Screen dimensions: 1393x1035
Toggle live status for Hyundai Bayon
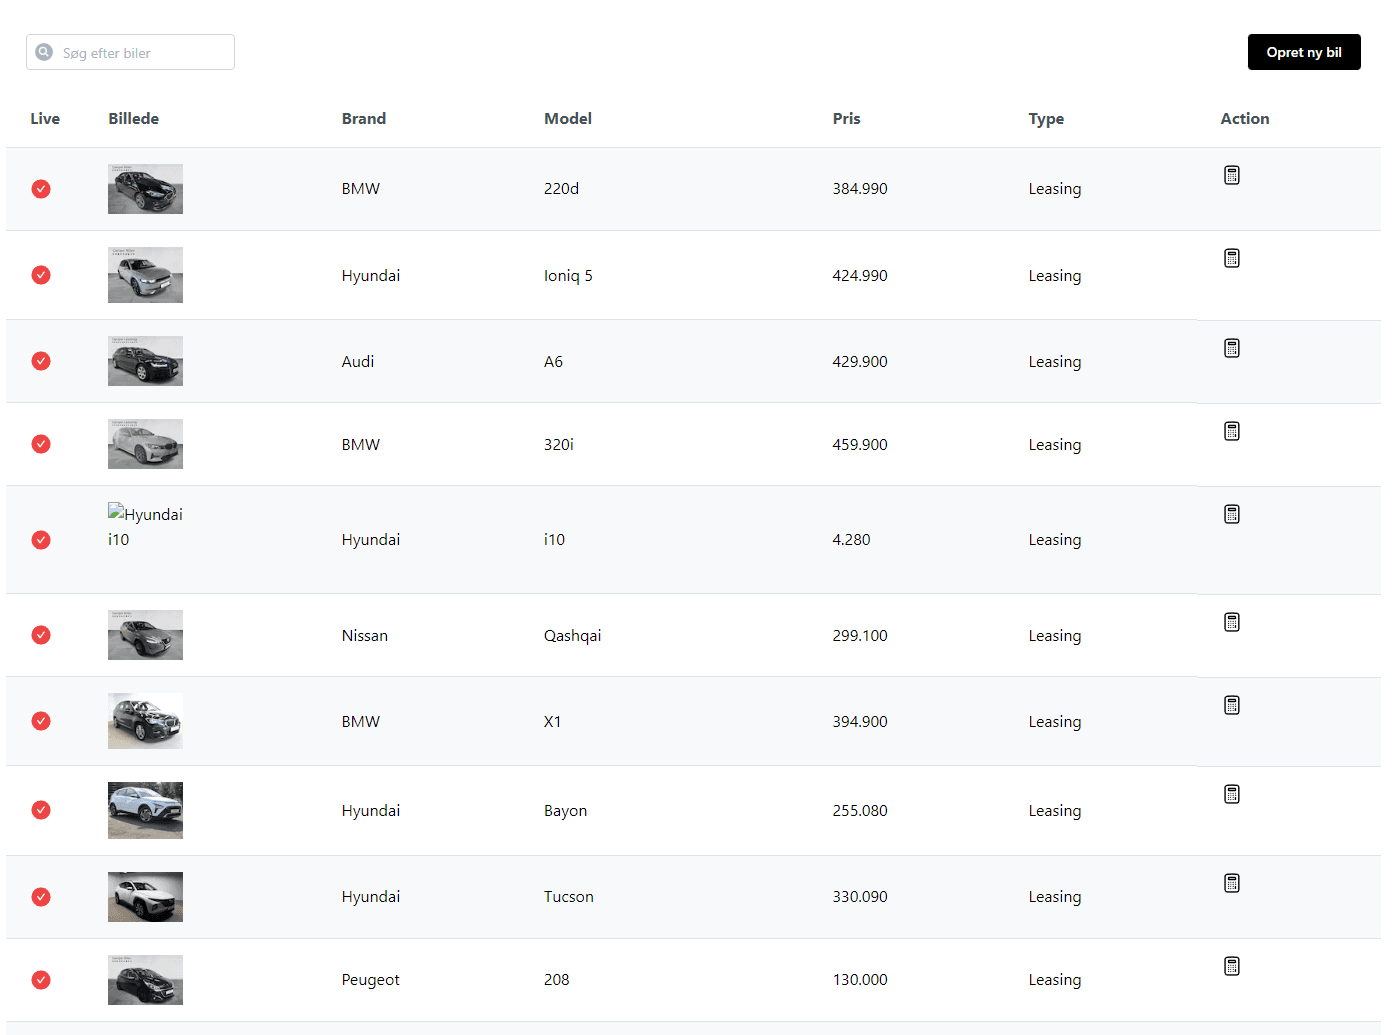(41, 810)
